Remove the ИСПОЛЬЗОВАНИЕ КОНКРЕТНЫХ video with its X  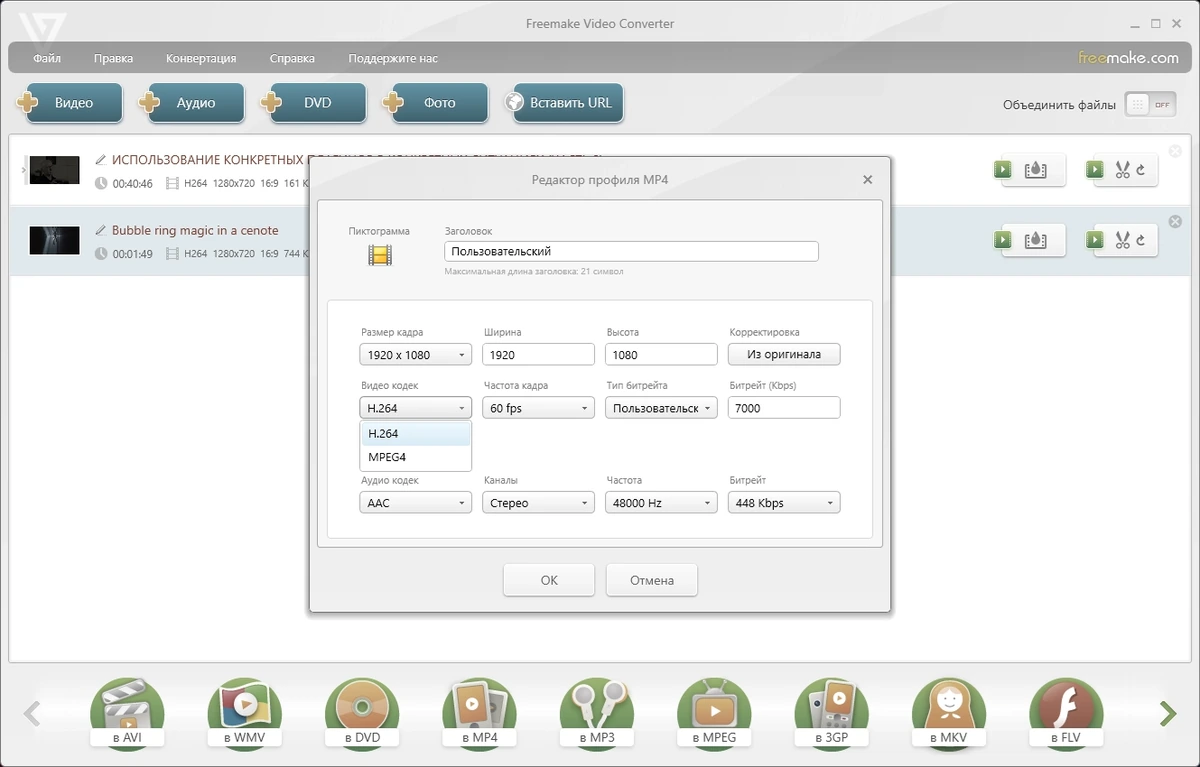coord(1175,152)
